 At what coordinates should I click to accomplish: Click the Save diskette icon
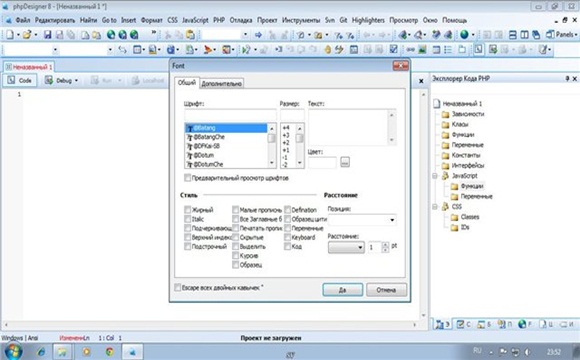(x=47, y=35)
